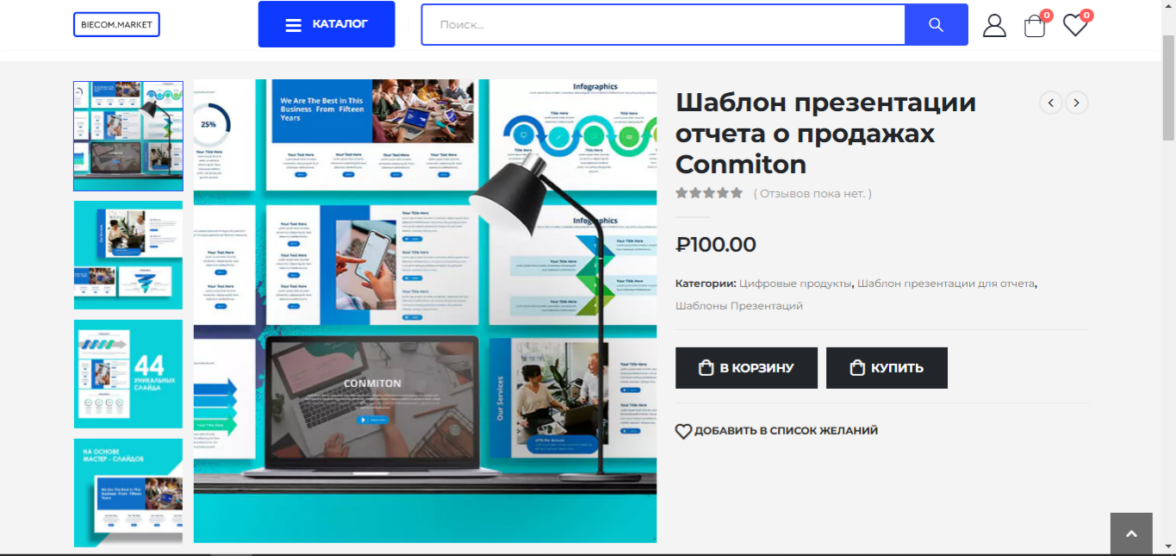Open the shopping cart icon in header

click(x=1034, y=26)
